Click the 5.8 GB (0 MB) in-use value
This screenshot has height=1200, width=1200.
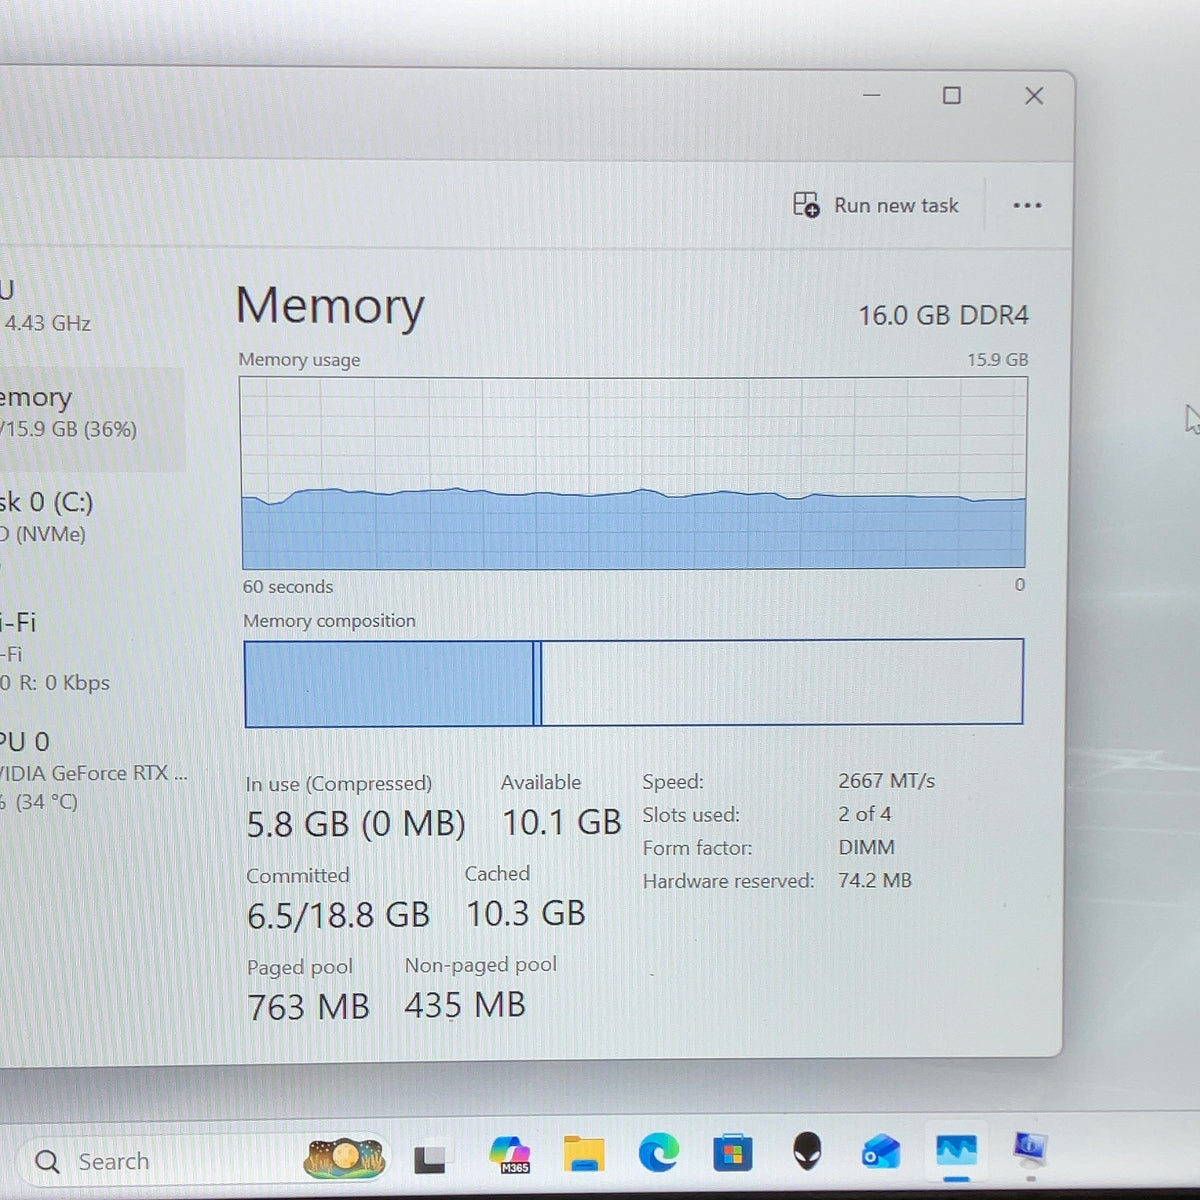tap(356, 824)
